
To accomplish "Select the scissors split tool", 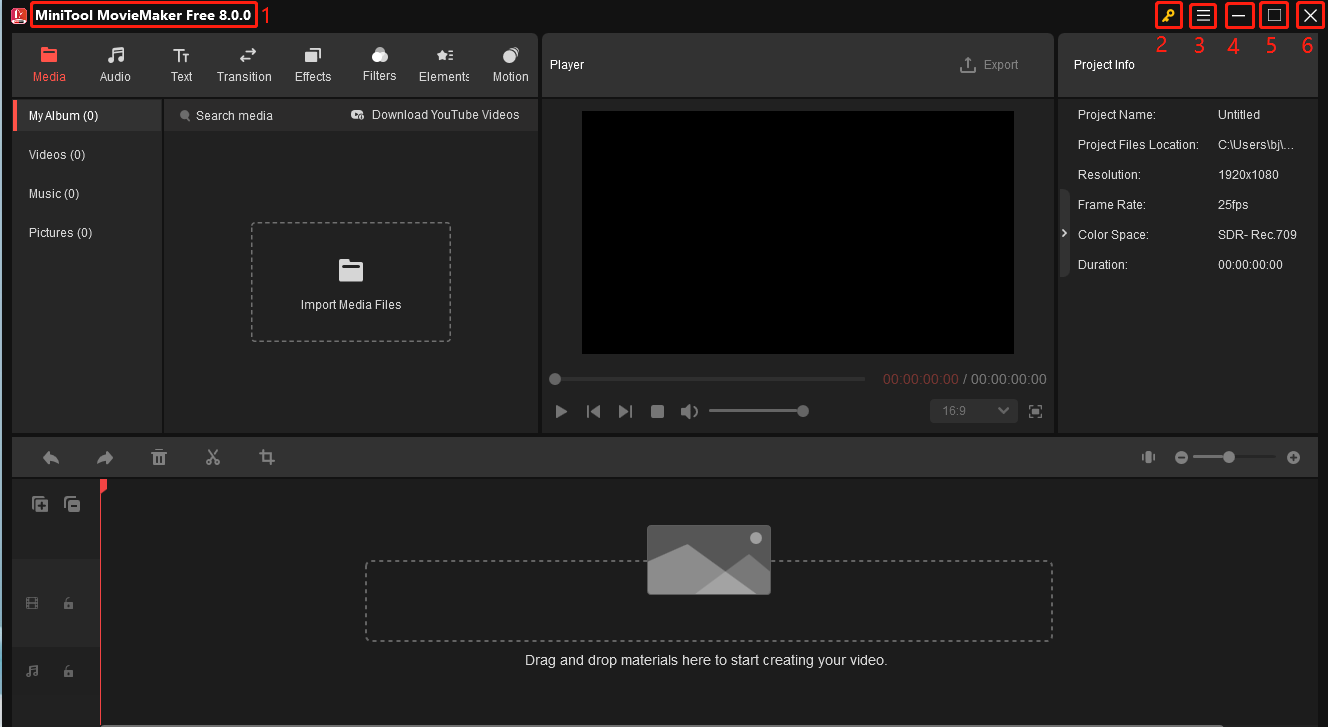I will point(213,457).
